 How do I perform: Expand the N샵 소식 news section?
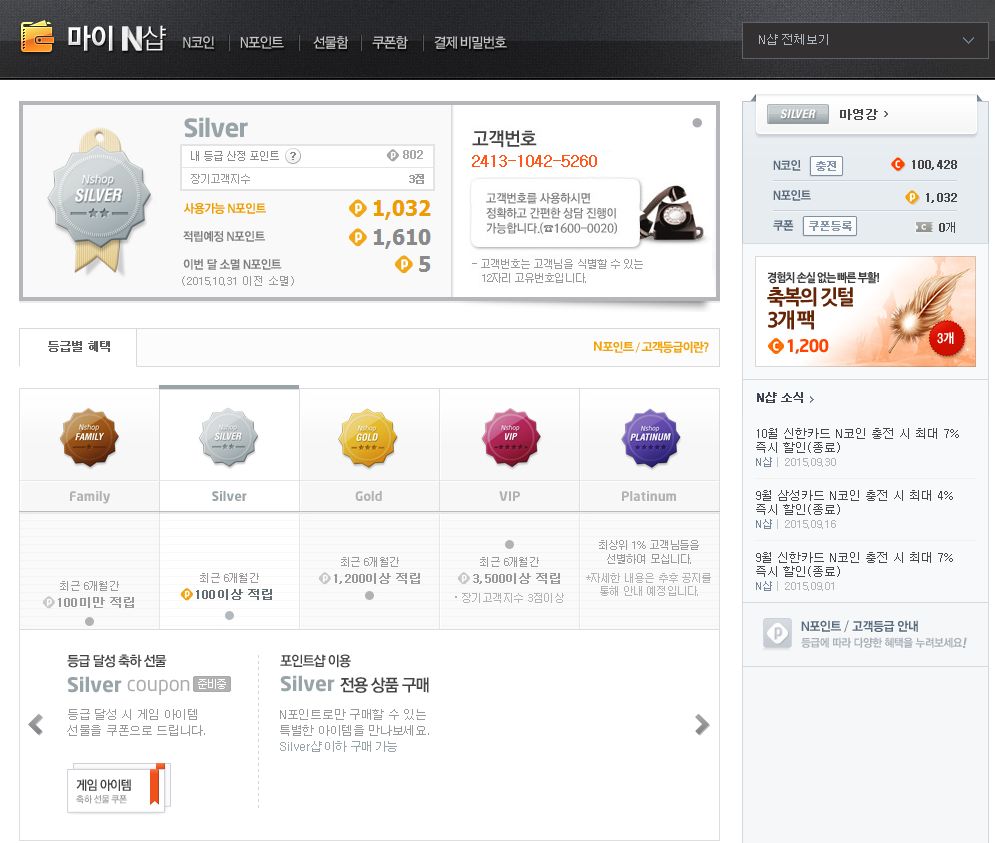tap(785, 398)
